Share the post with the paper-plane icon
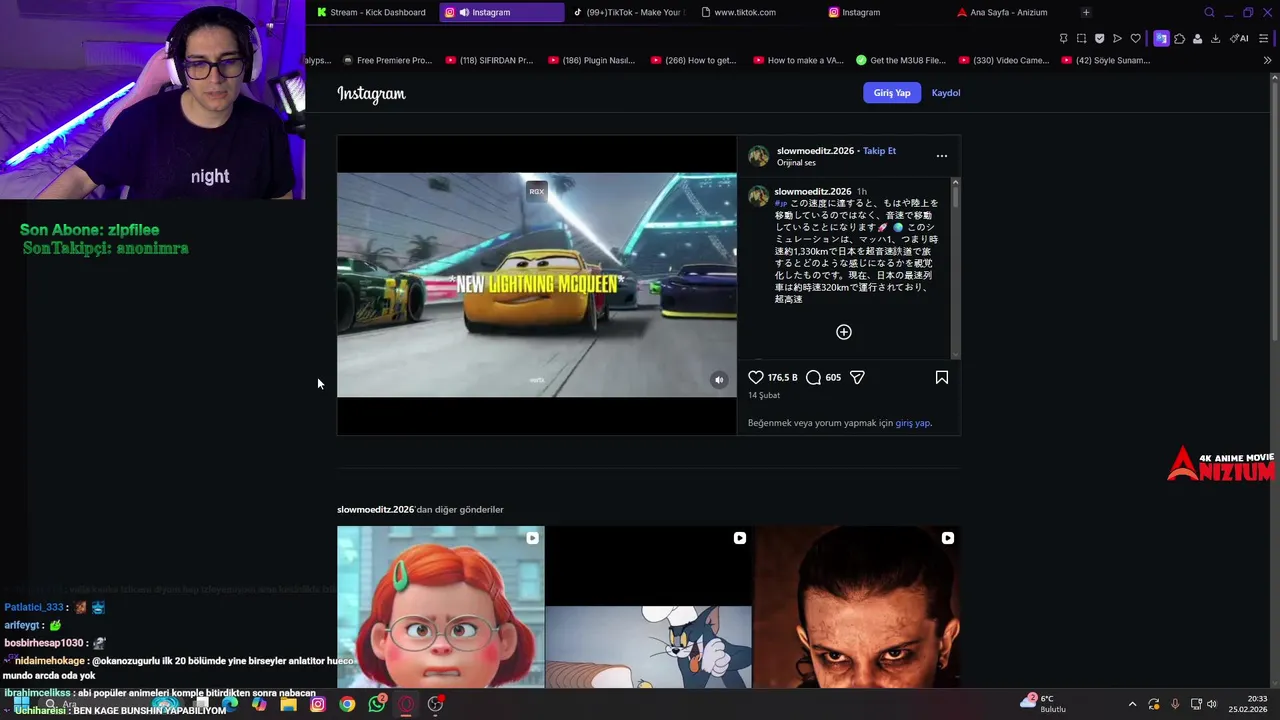Image resolution: width=1280 pixels, height=720 pixels. [857, 377]
